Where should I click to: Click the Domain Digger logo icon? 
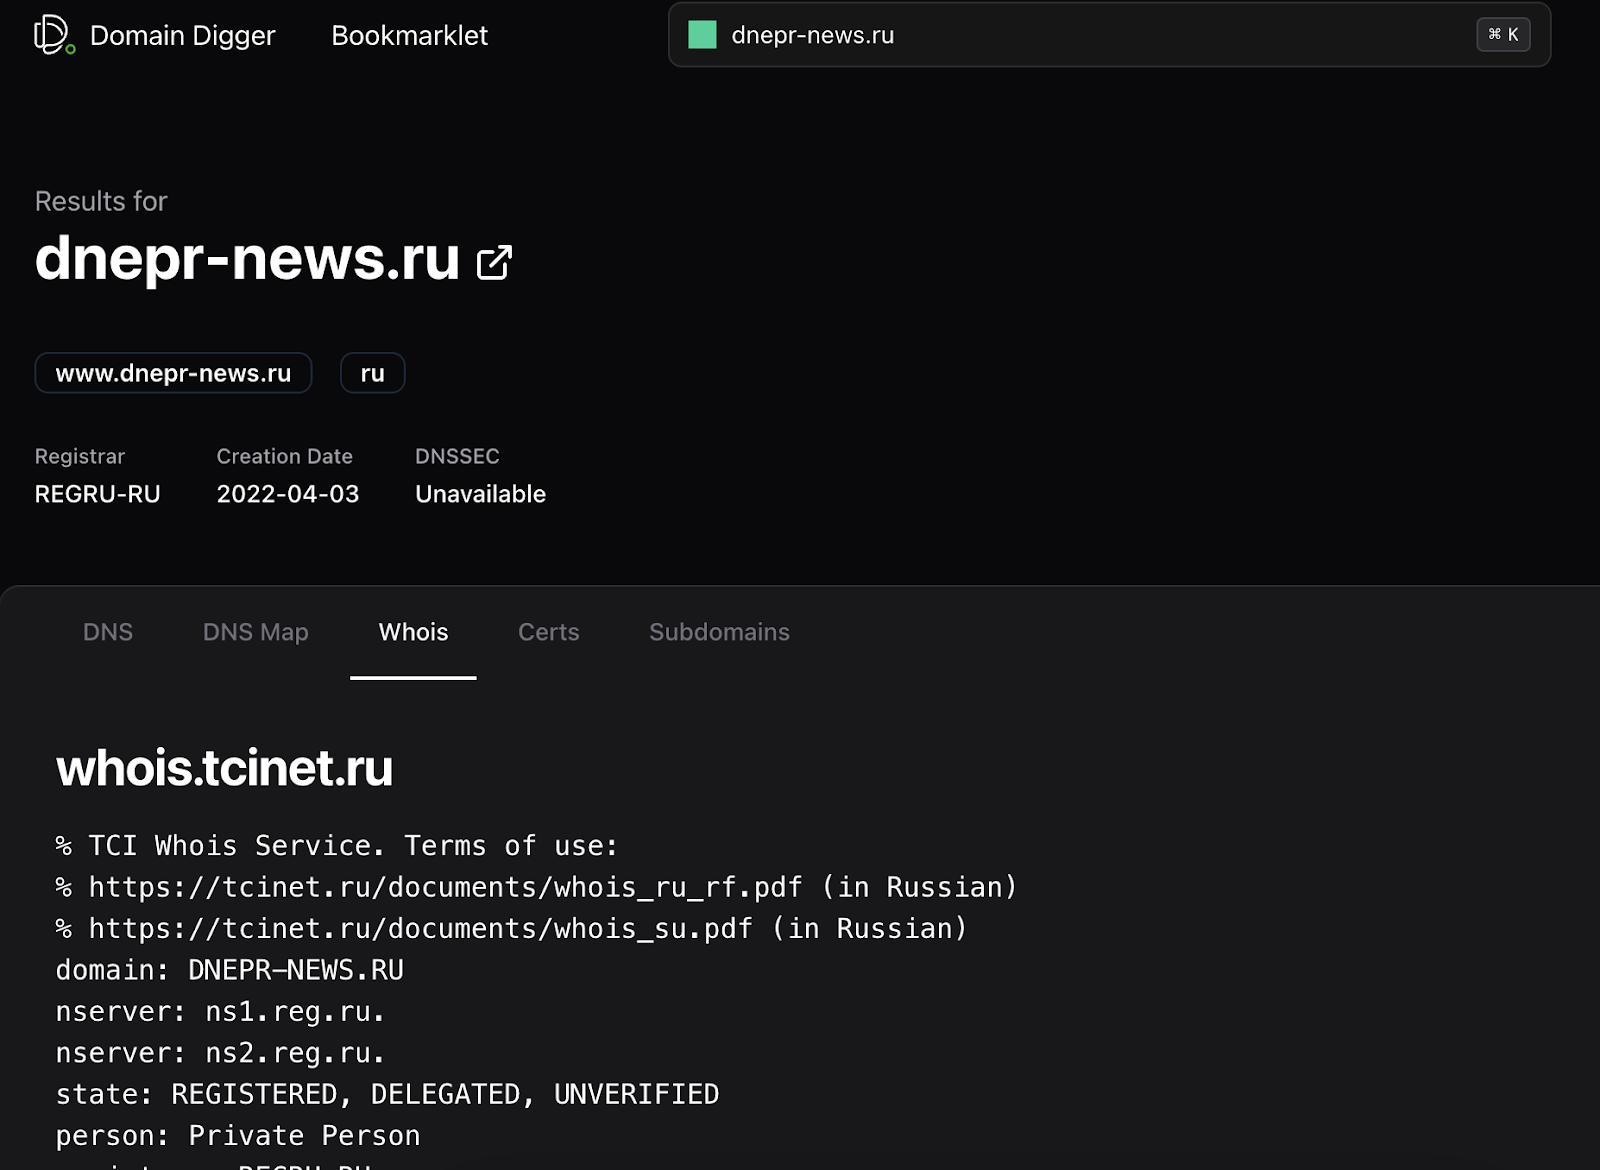click(x=54, y=35)
